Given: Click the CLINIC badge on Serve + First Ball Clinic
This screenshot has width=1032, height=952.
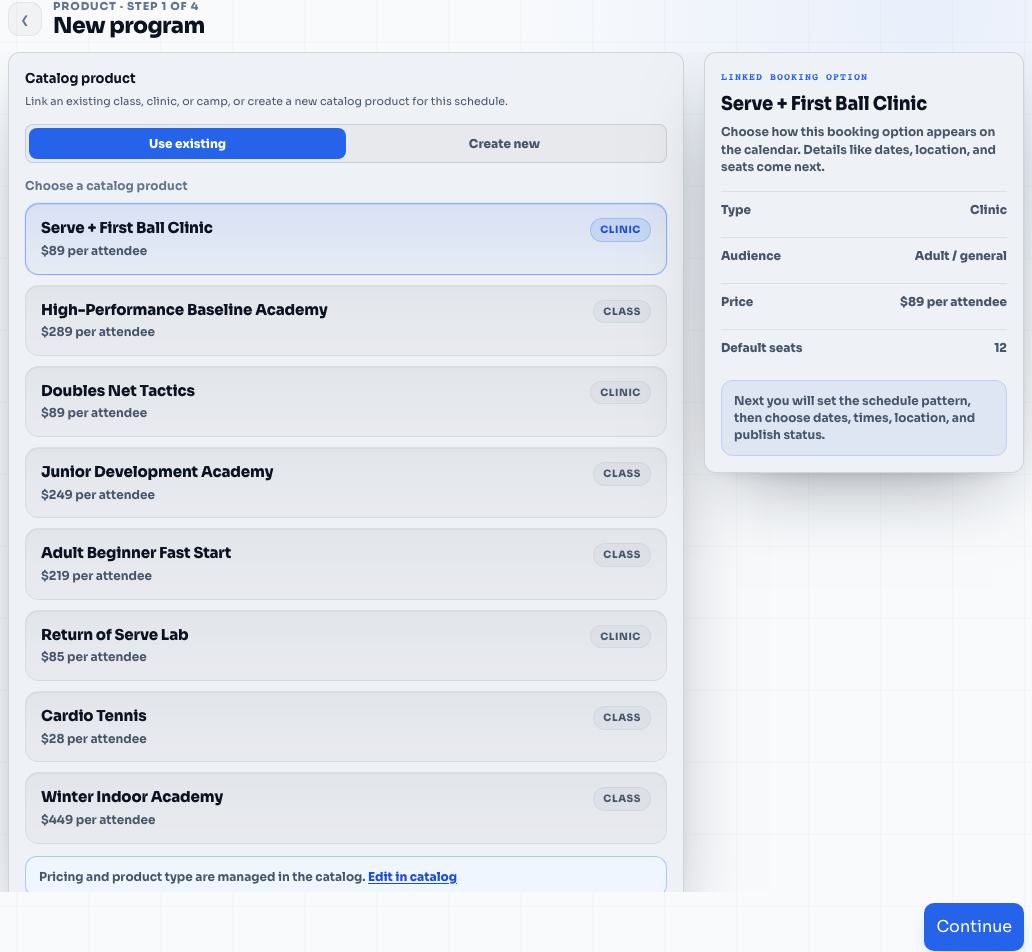Looking at the screenshot, I should [620, 230].
